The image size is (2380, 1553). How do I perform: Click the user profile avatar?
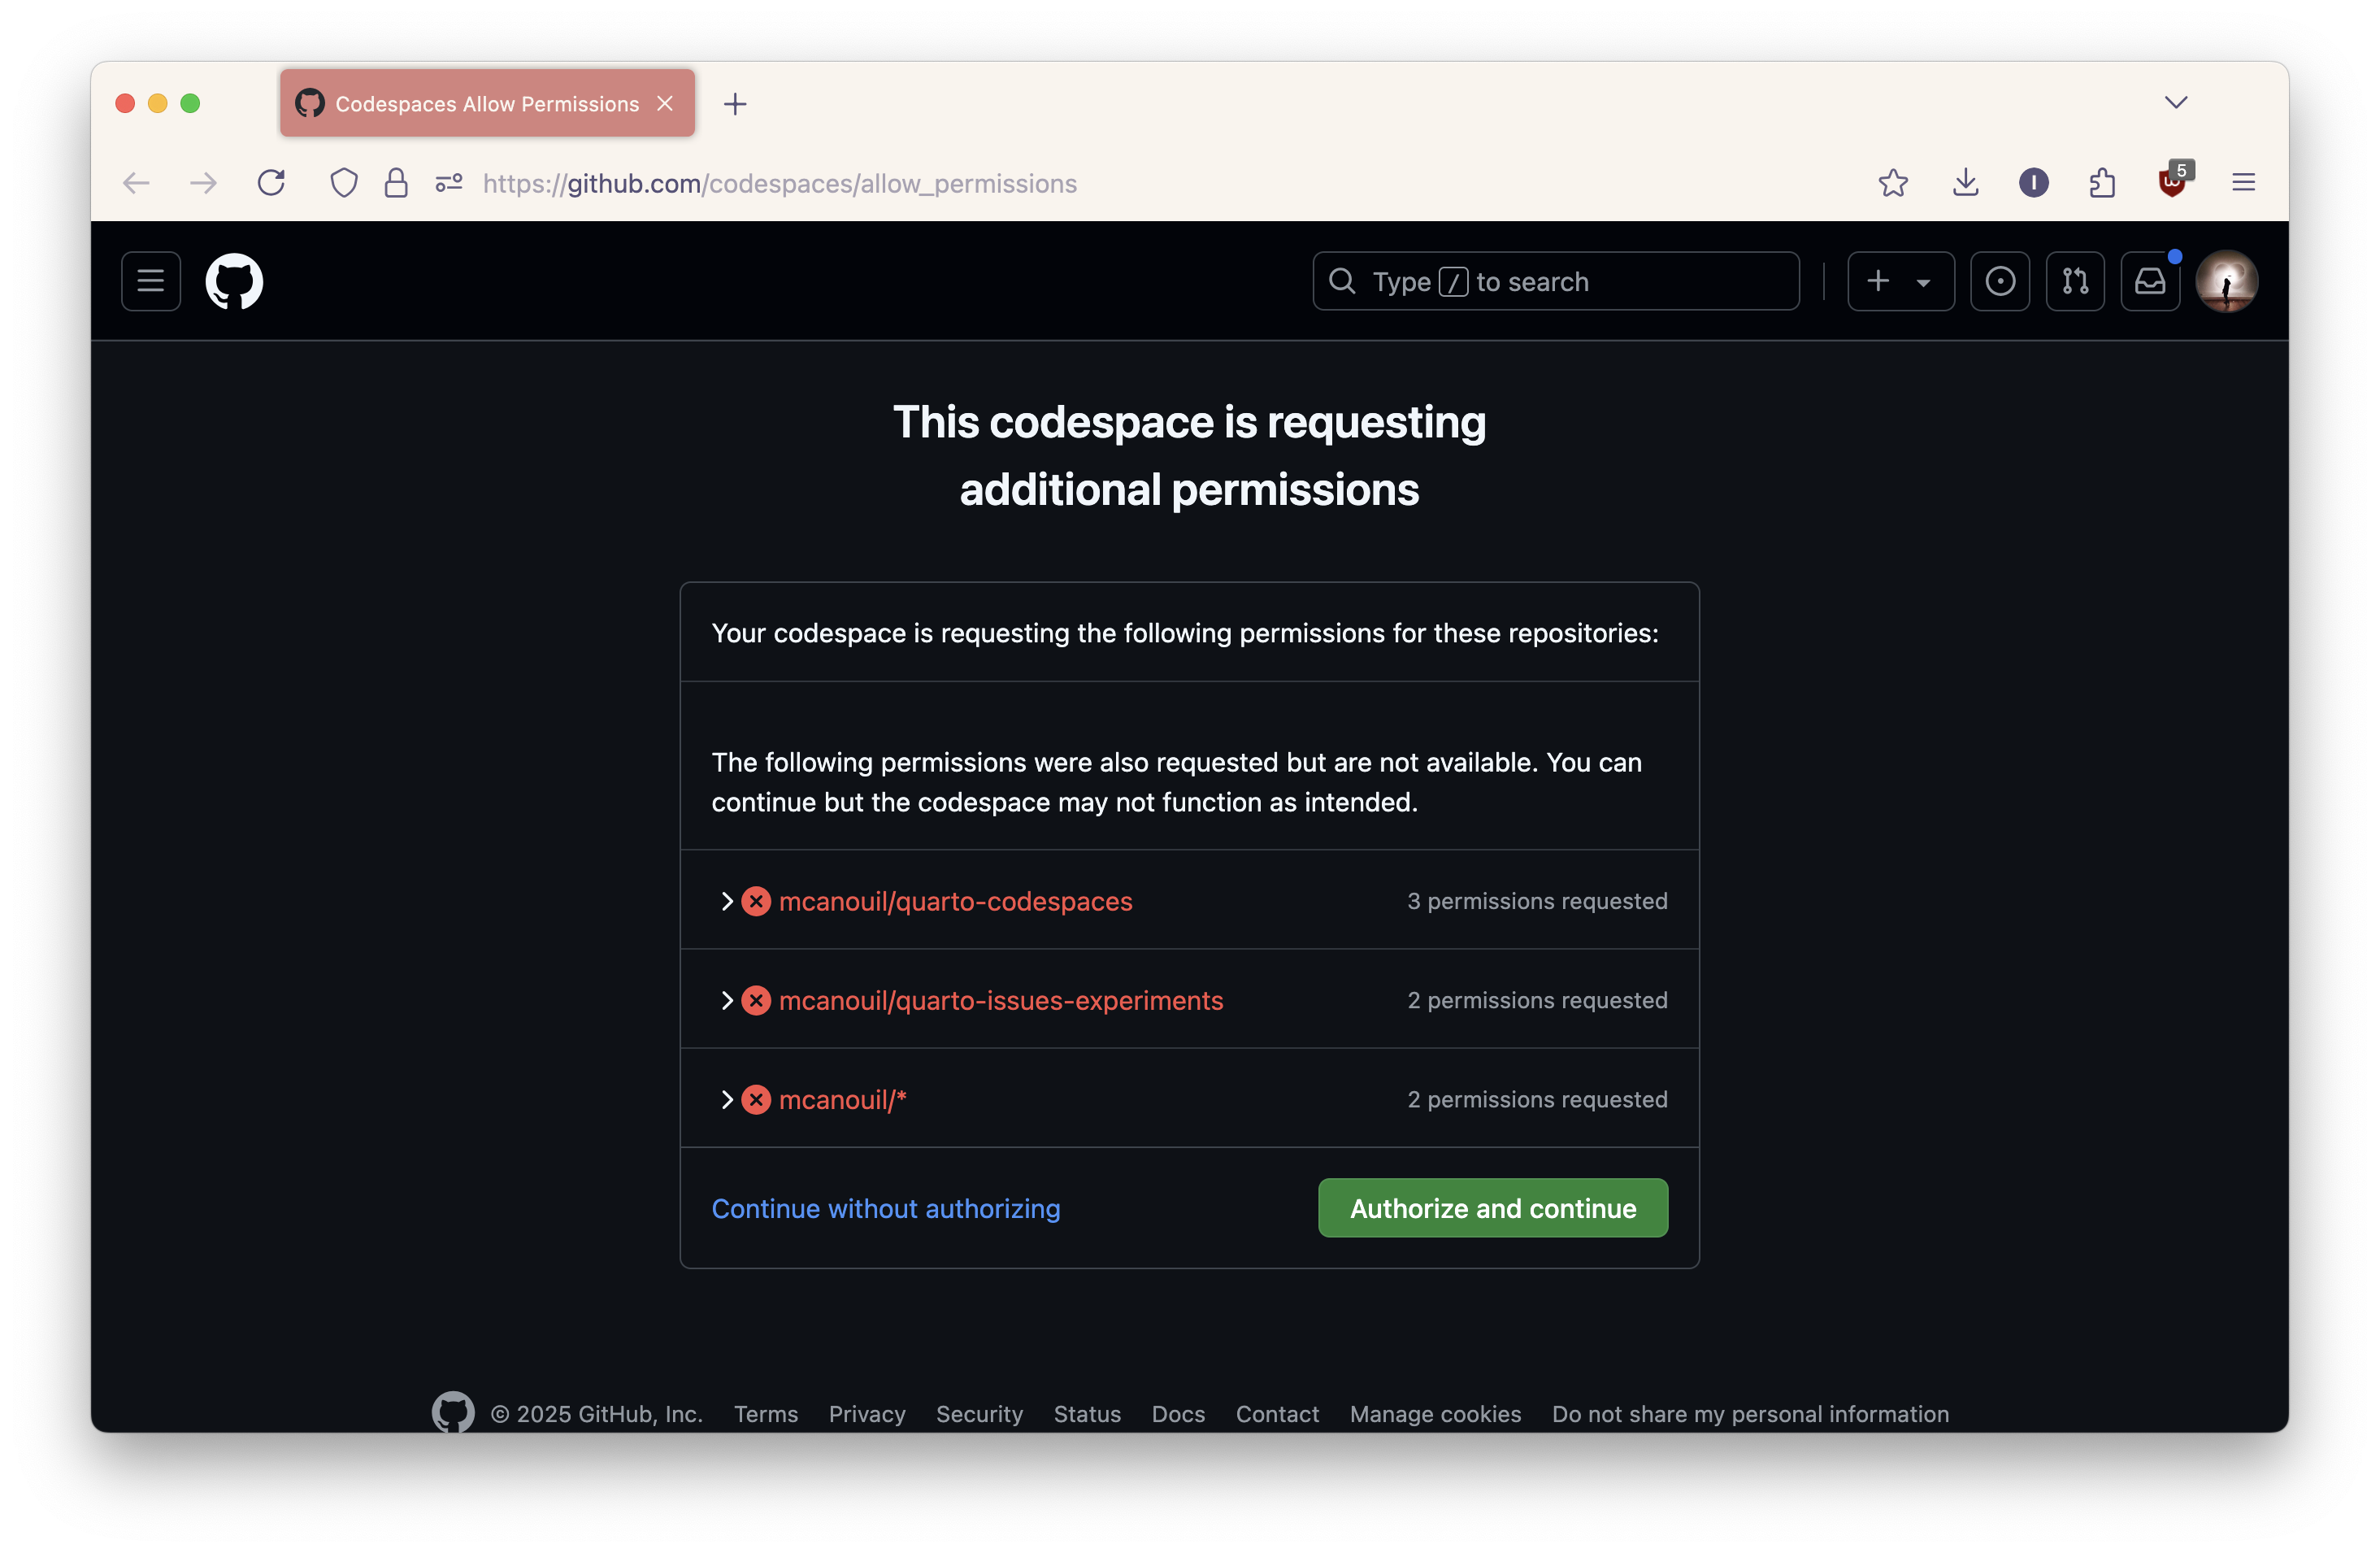[2226, 281]
